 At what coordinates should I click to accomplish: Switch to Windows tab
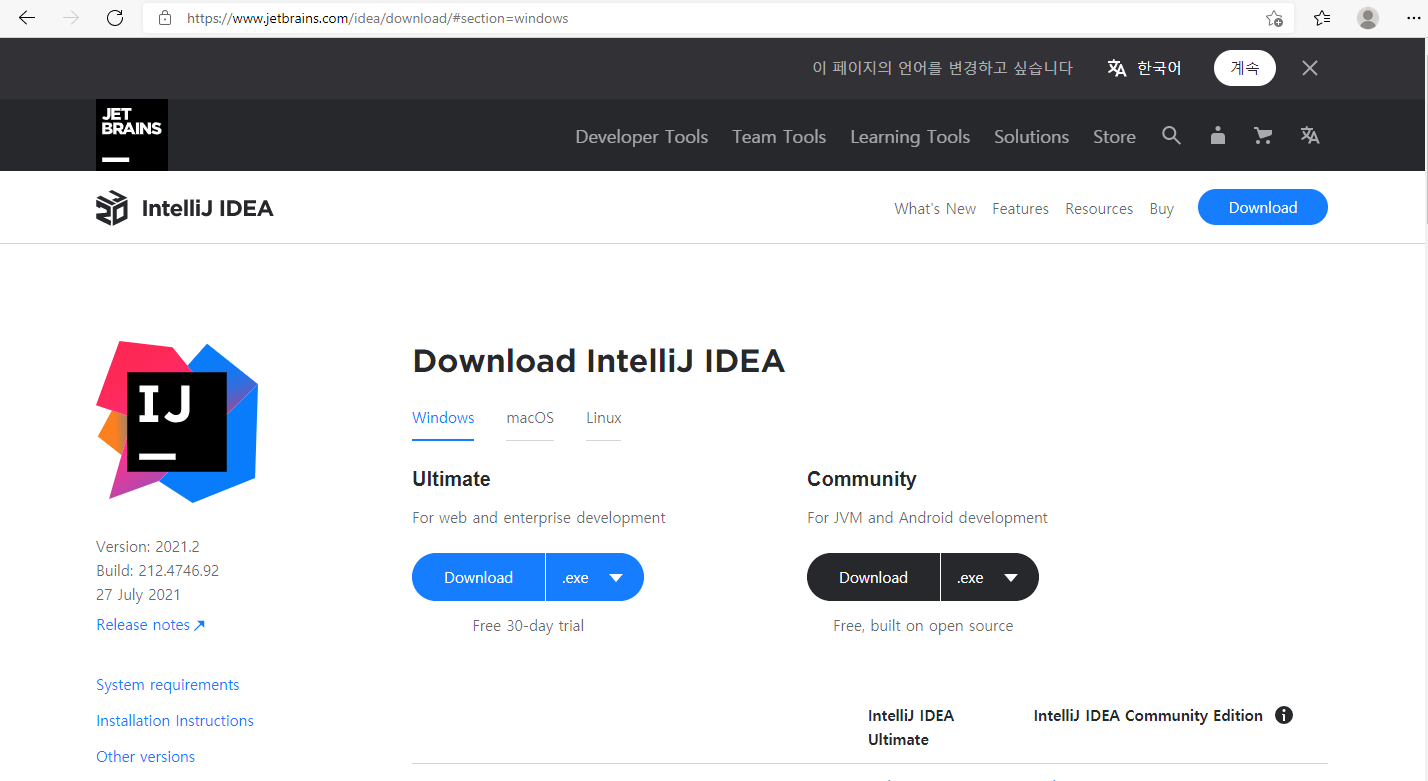pyautogui.click(x=443, y=418)
